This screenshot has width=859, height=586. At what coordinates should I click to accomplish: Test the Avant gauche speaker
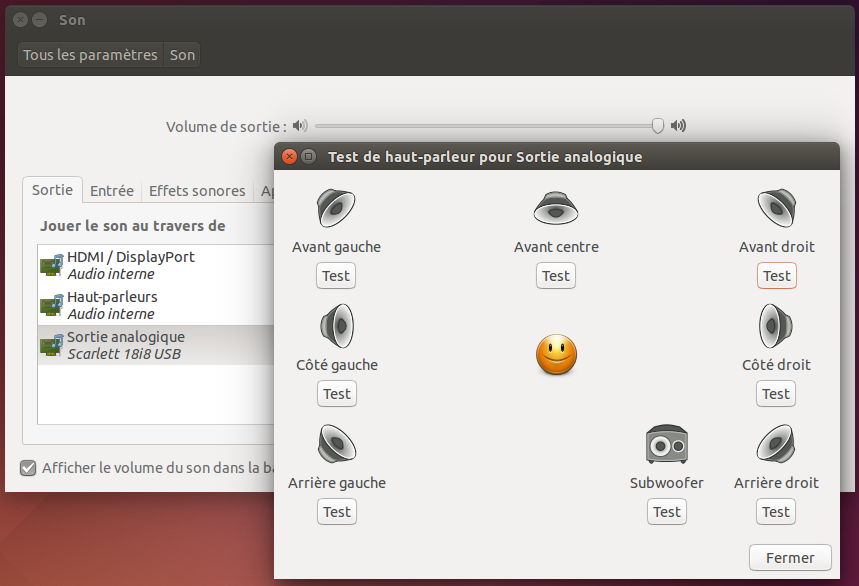point(336,275)
